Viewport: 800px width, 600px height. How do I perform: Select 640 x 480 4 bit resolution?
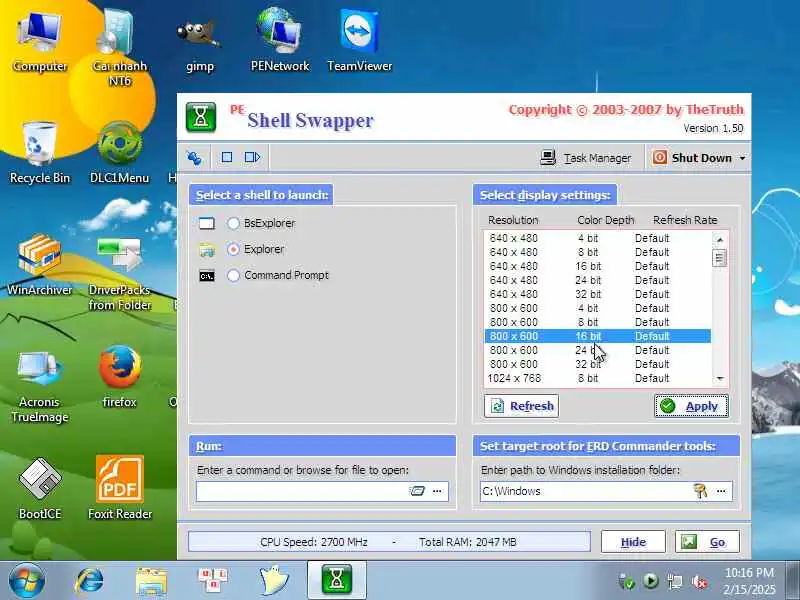(597, 238)
